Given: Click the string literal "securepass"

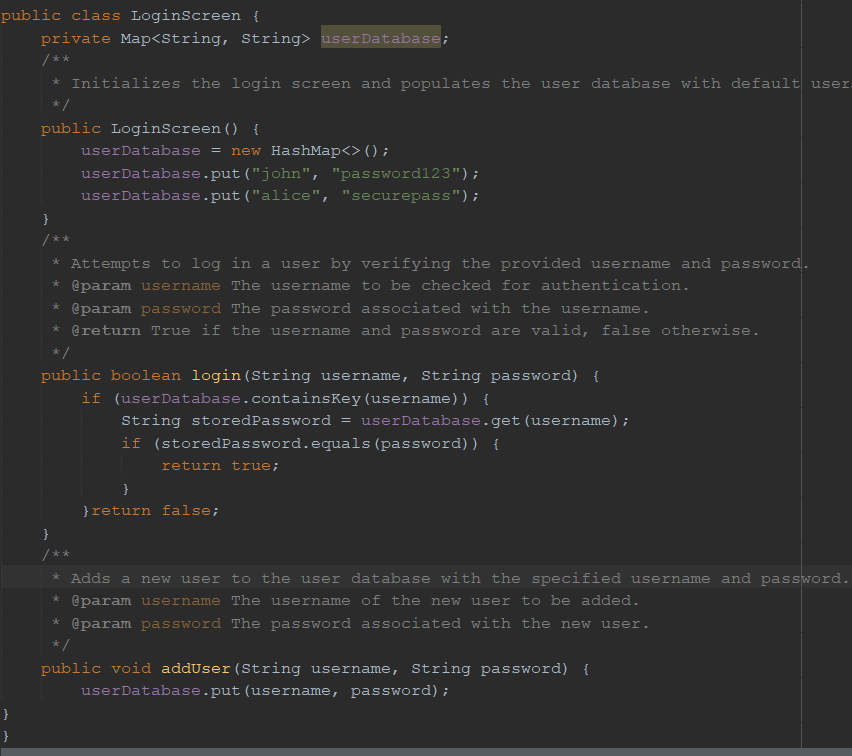Looking at the screenshot, I should pyautogui.click(x=398, y=195).
